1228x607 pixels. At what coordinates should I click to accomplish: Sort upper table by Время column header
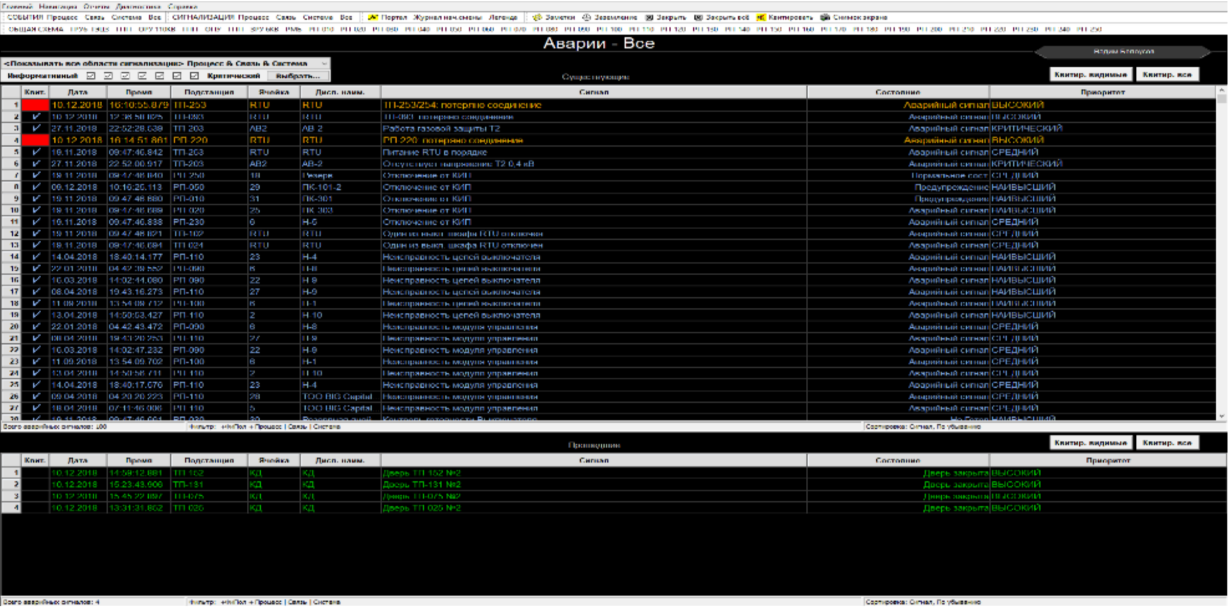pos(138,91)
